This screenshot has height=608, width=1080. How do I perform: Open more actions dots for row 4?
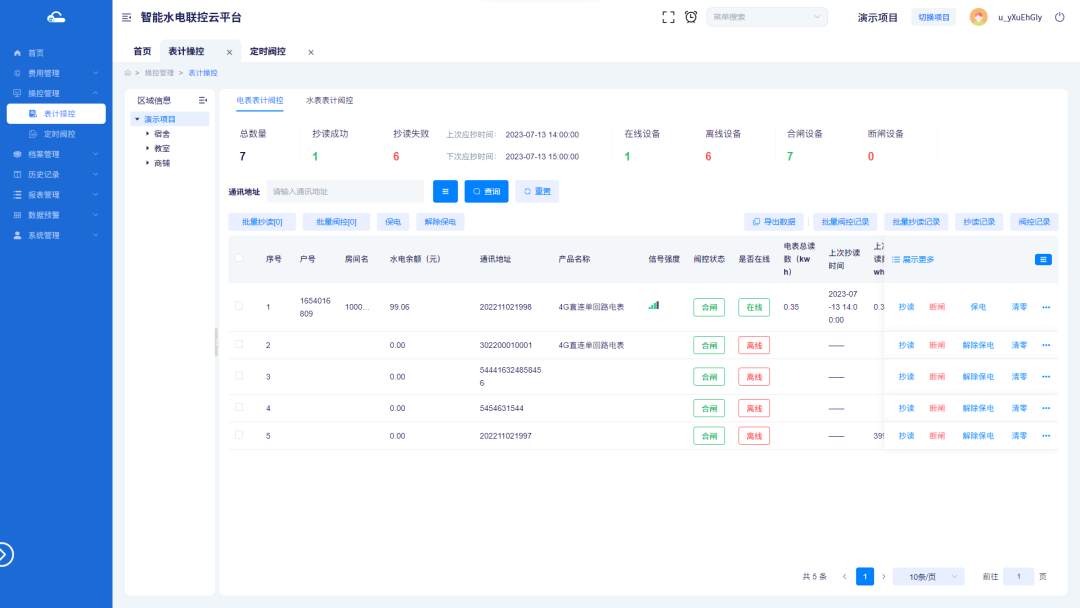click(x=1046, y=408)
